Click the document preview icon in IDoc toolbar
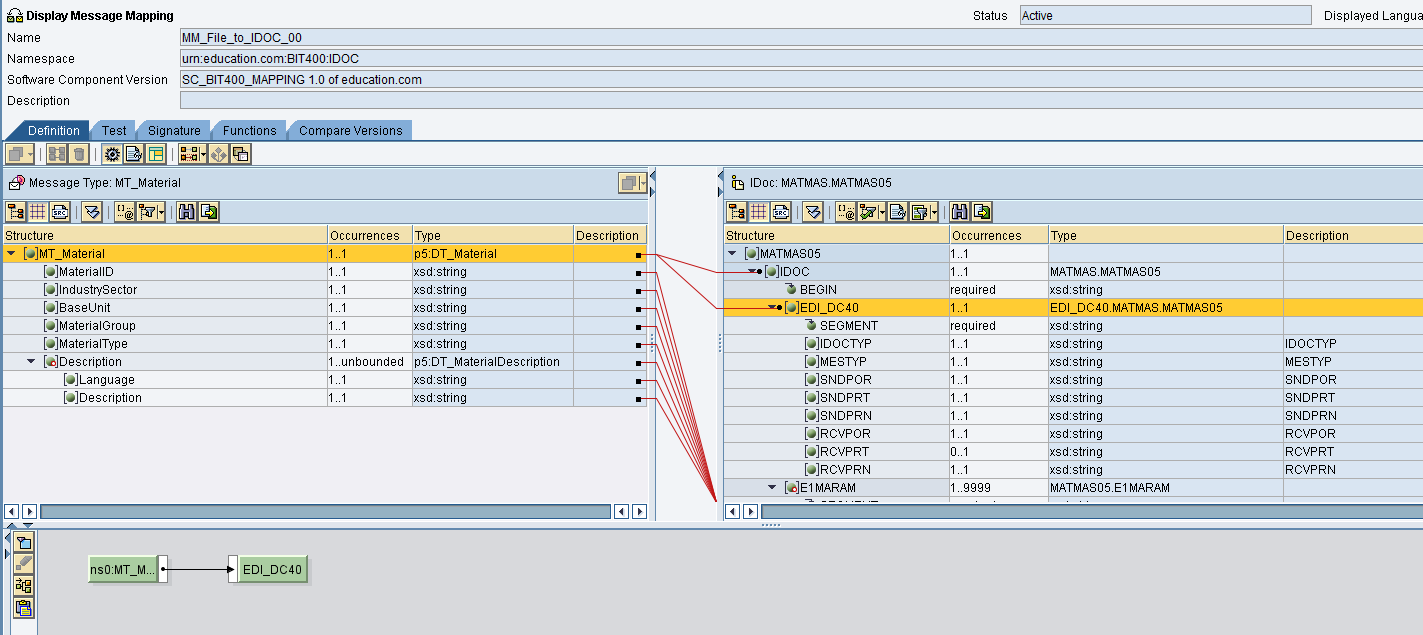Screen dimensions: 1423x635 click(897, 212)
